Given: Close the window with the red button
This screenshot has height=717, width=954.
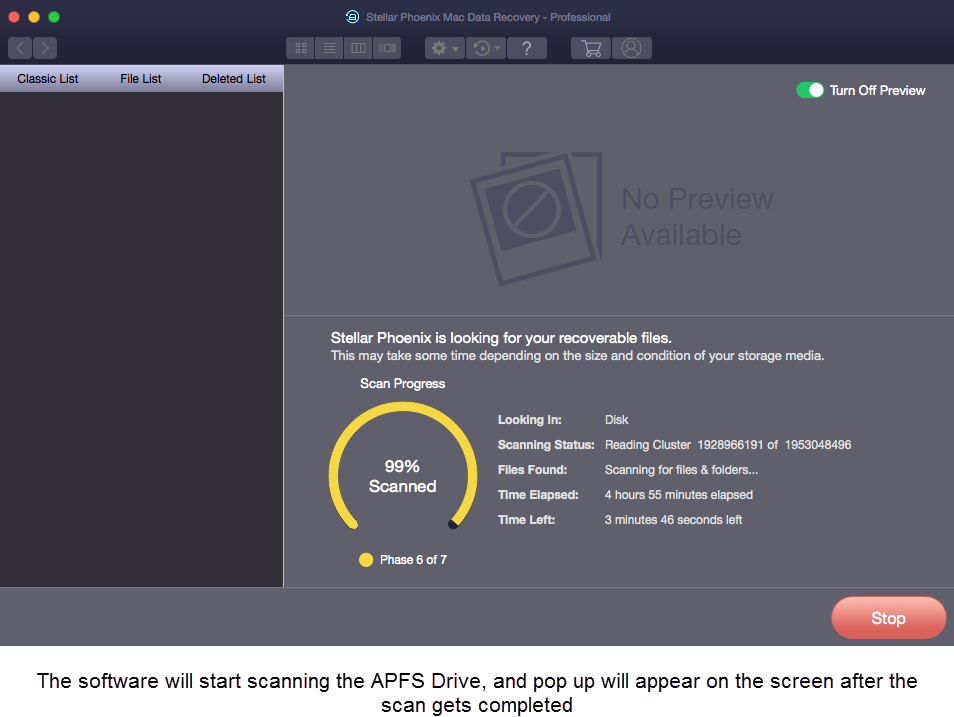Looking at the screenshot, I should [14, 17].
